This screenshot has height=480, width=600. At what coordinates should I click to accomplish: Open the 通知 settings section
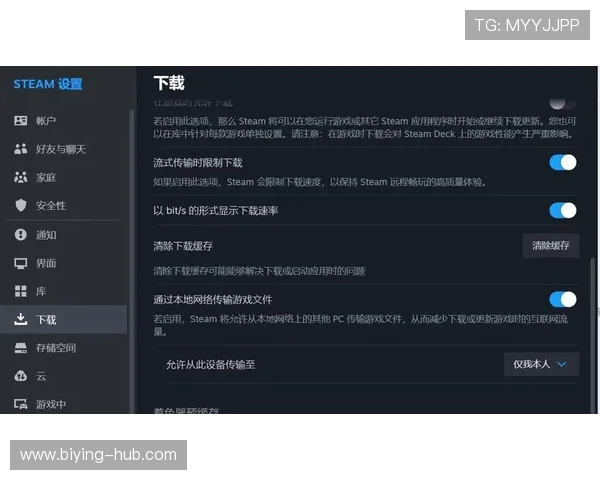(64, 234)
